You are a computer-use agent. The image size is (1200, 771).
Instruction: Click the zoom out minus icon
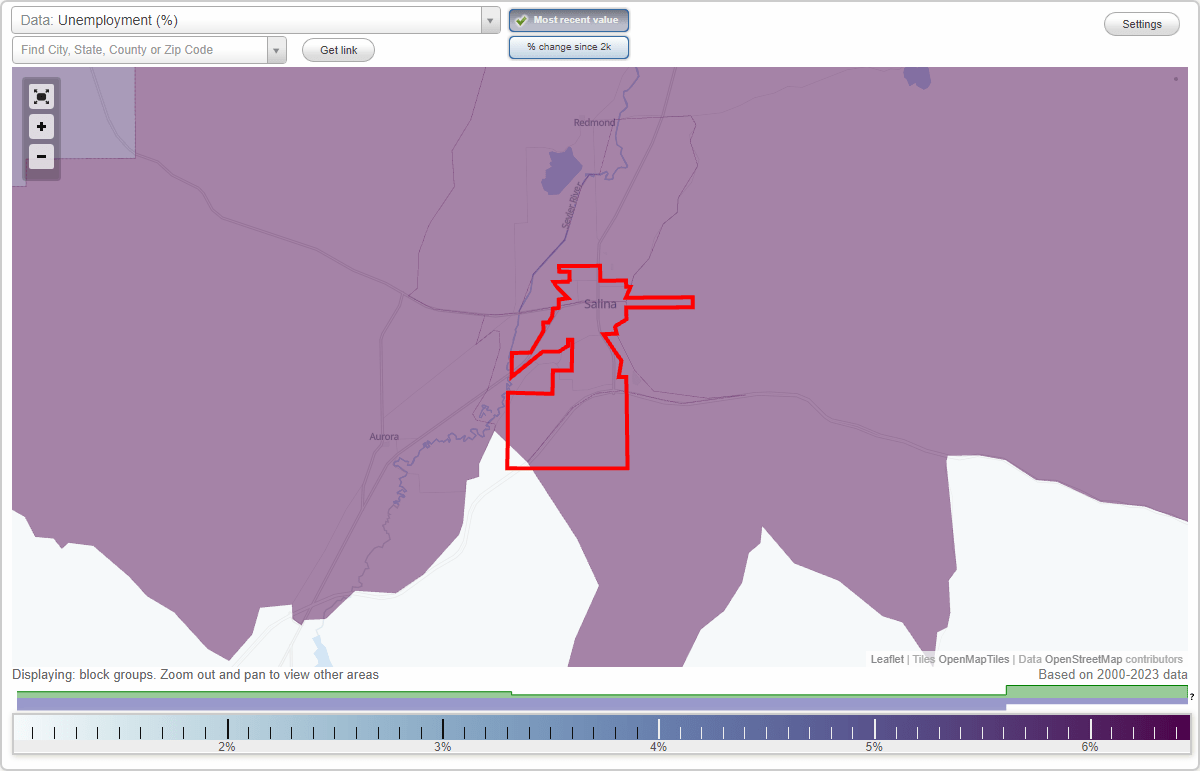coord(41,157)
